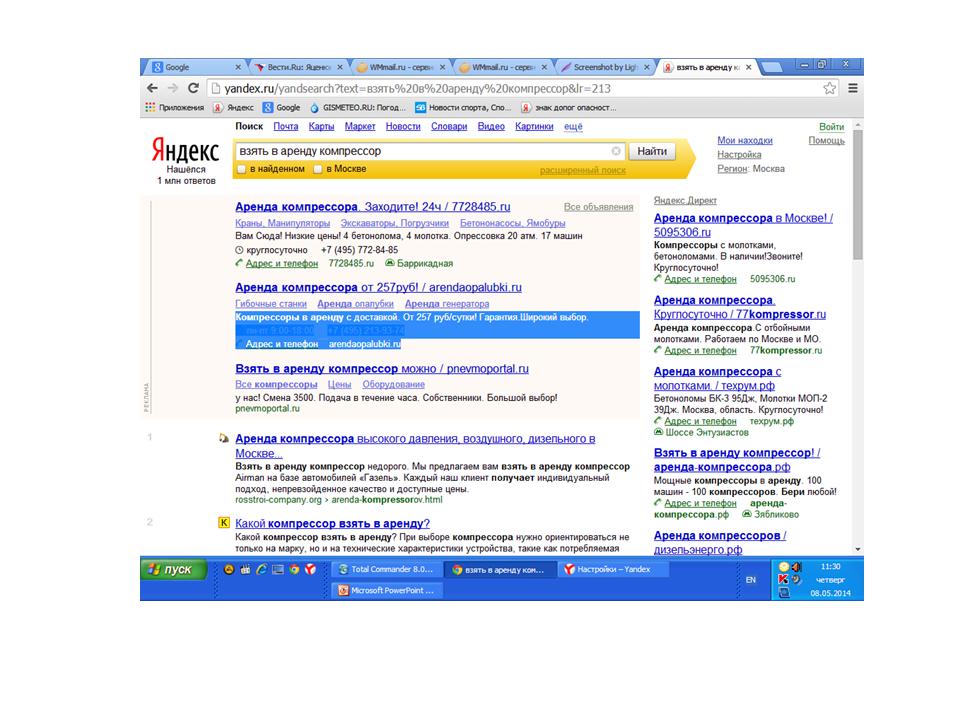Open the Все объявления link
This screenshot has width=960, height=720.
click(x=598, y=207)
